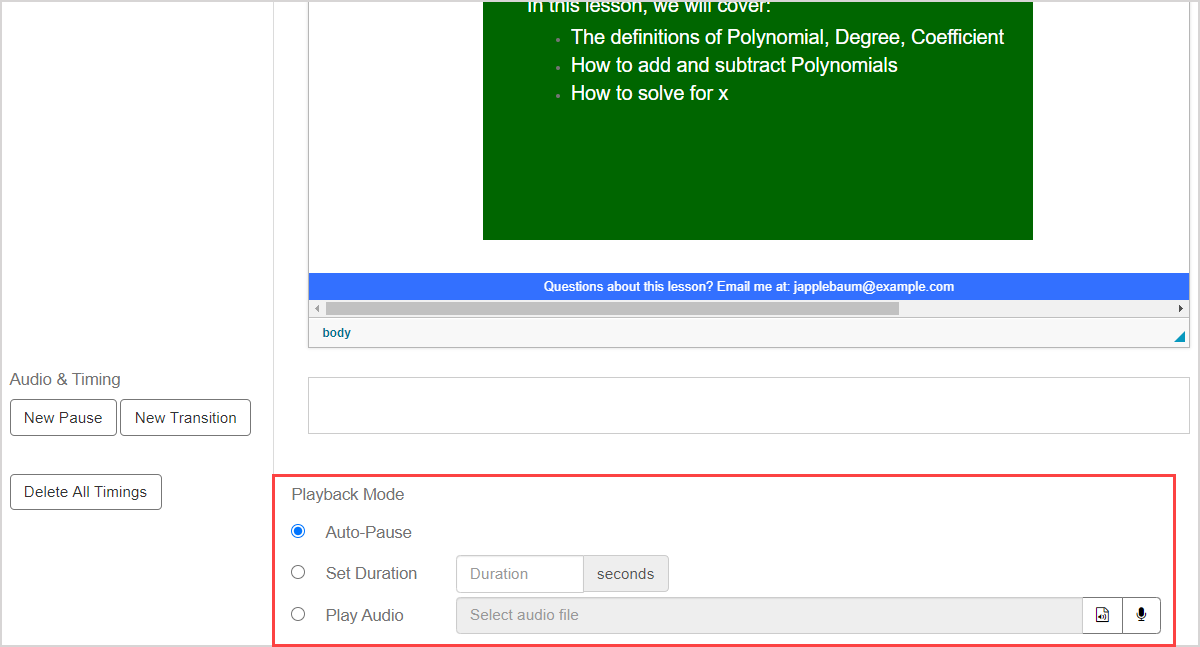1200x647 pixels.
Task: Add a New Transition
Action: 185,418
